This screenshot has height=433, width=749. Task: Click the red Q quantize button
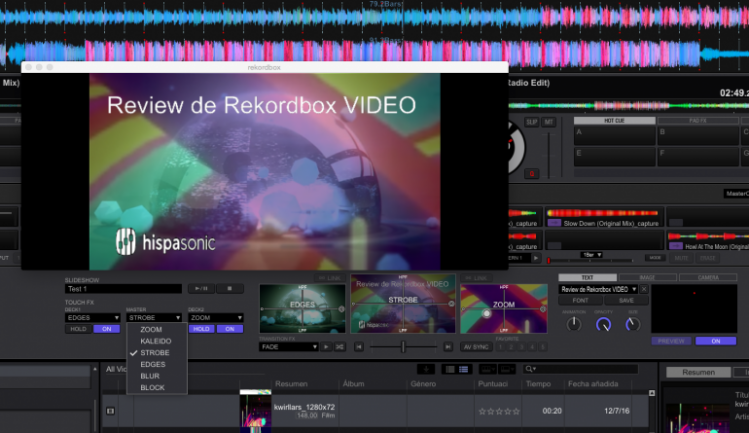click(532, 174)
